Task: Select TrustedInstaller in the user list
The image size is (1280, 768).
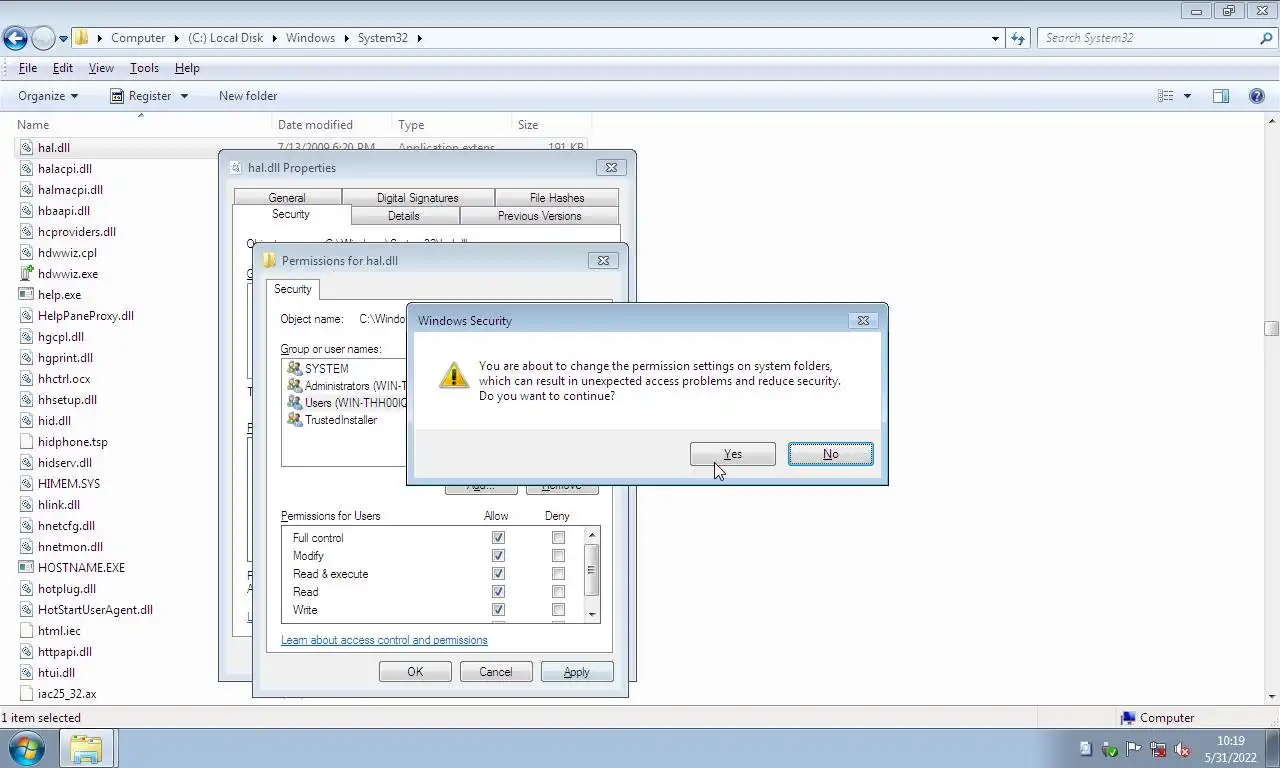Action: pyautogui.click(x=341, y=420)
